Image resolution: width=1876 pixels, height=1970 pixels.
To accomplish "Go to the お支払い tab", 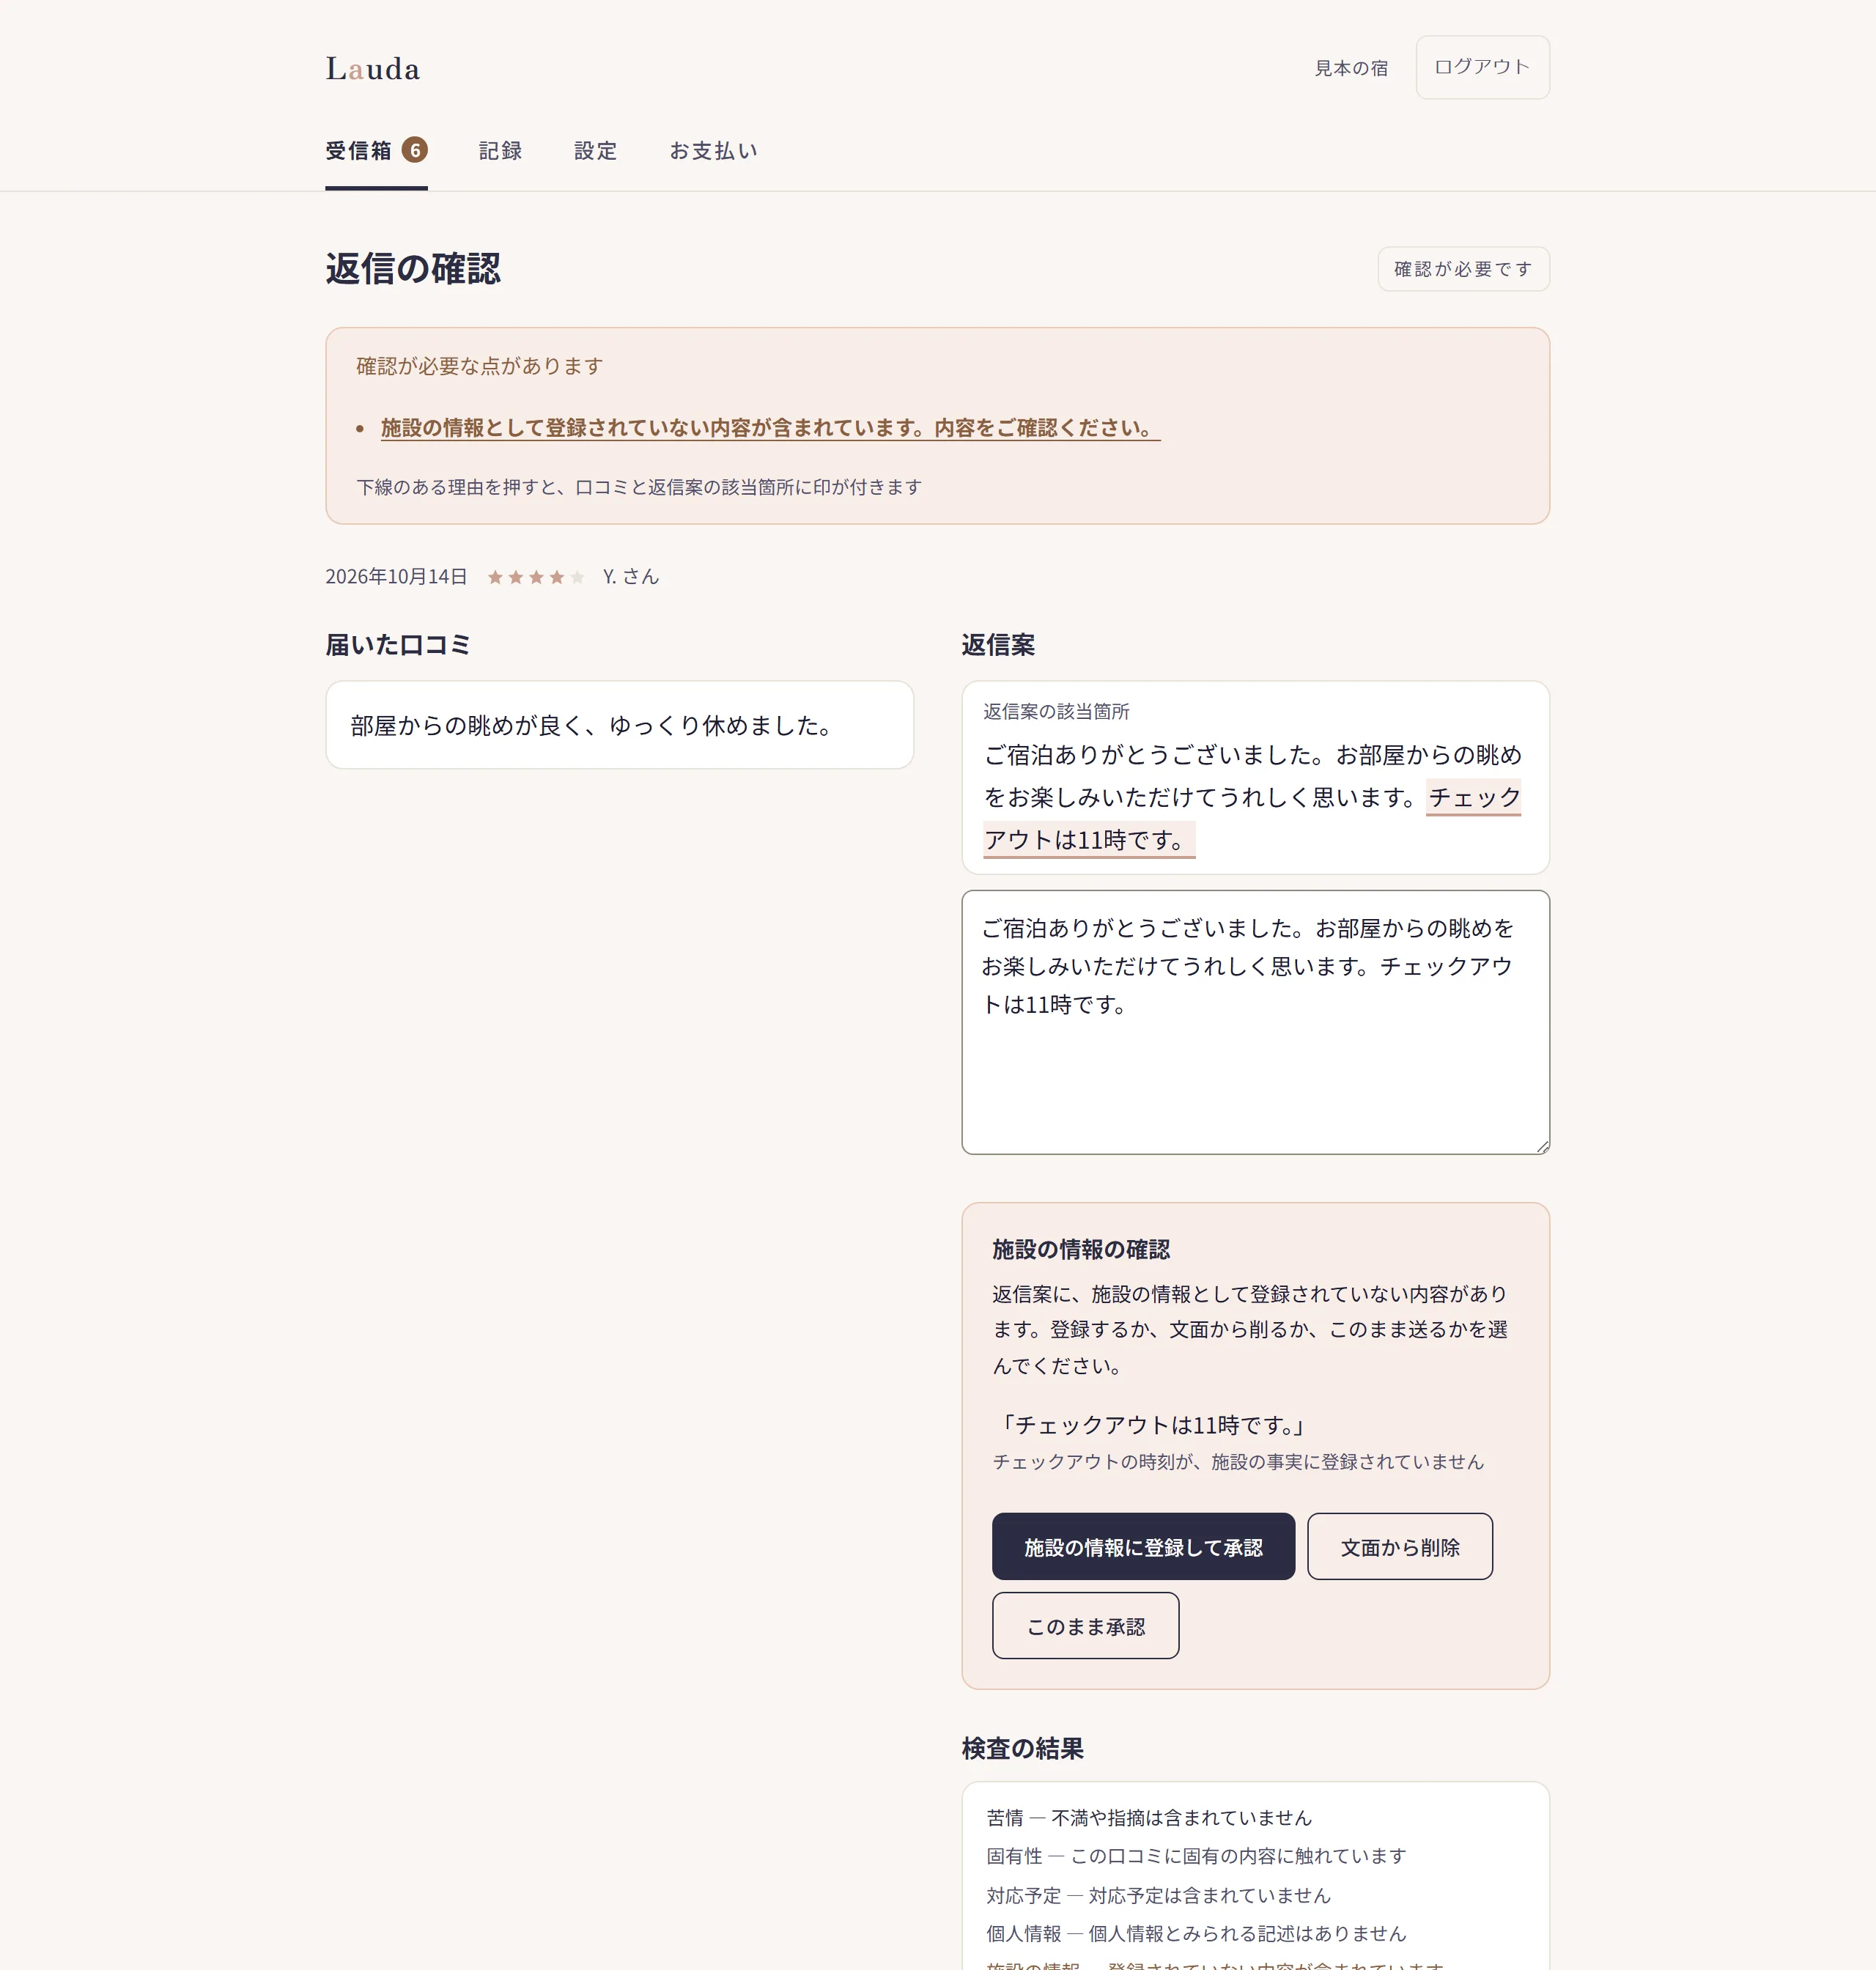I will click(x=713, y=151).
